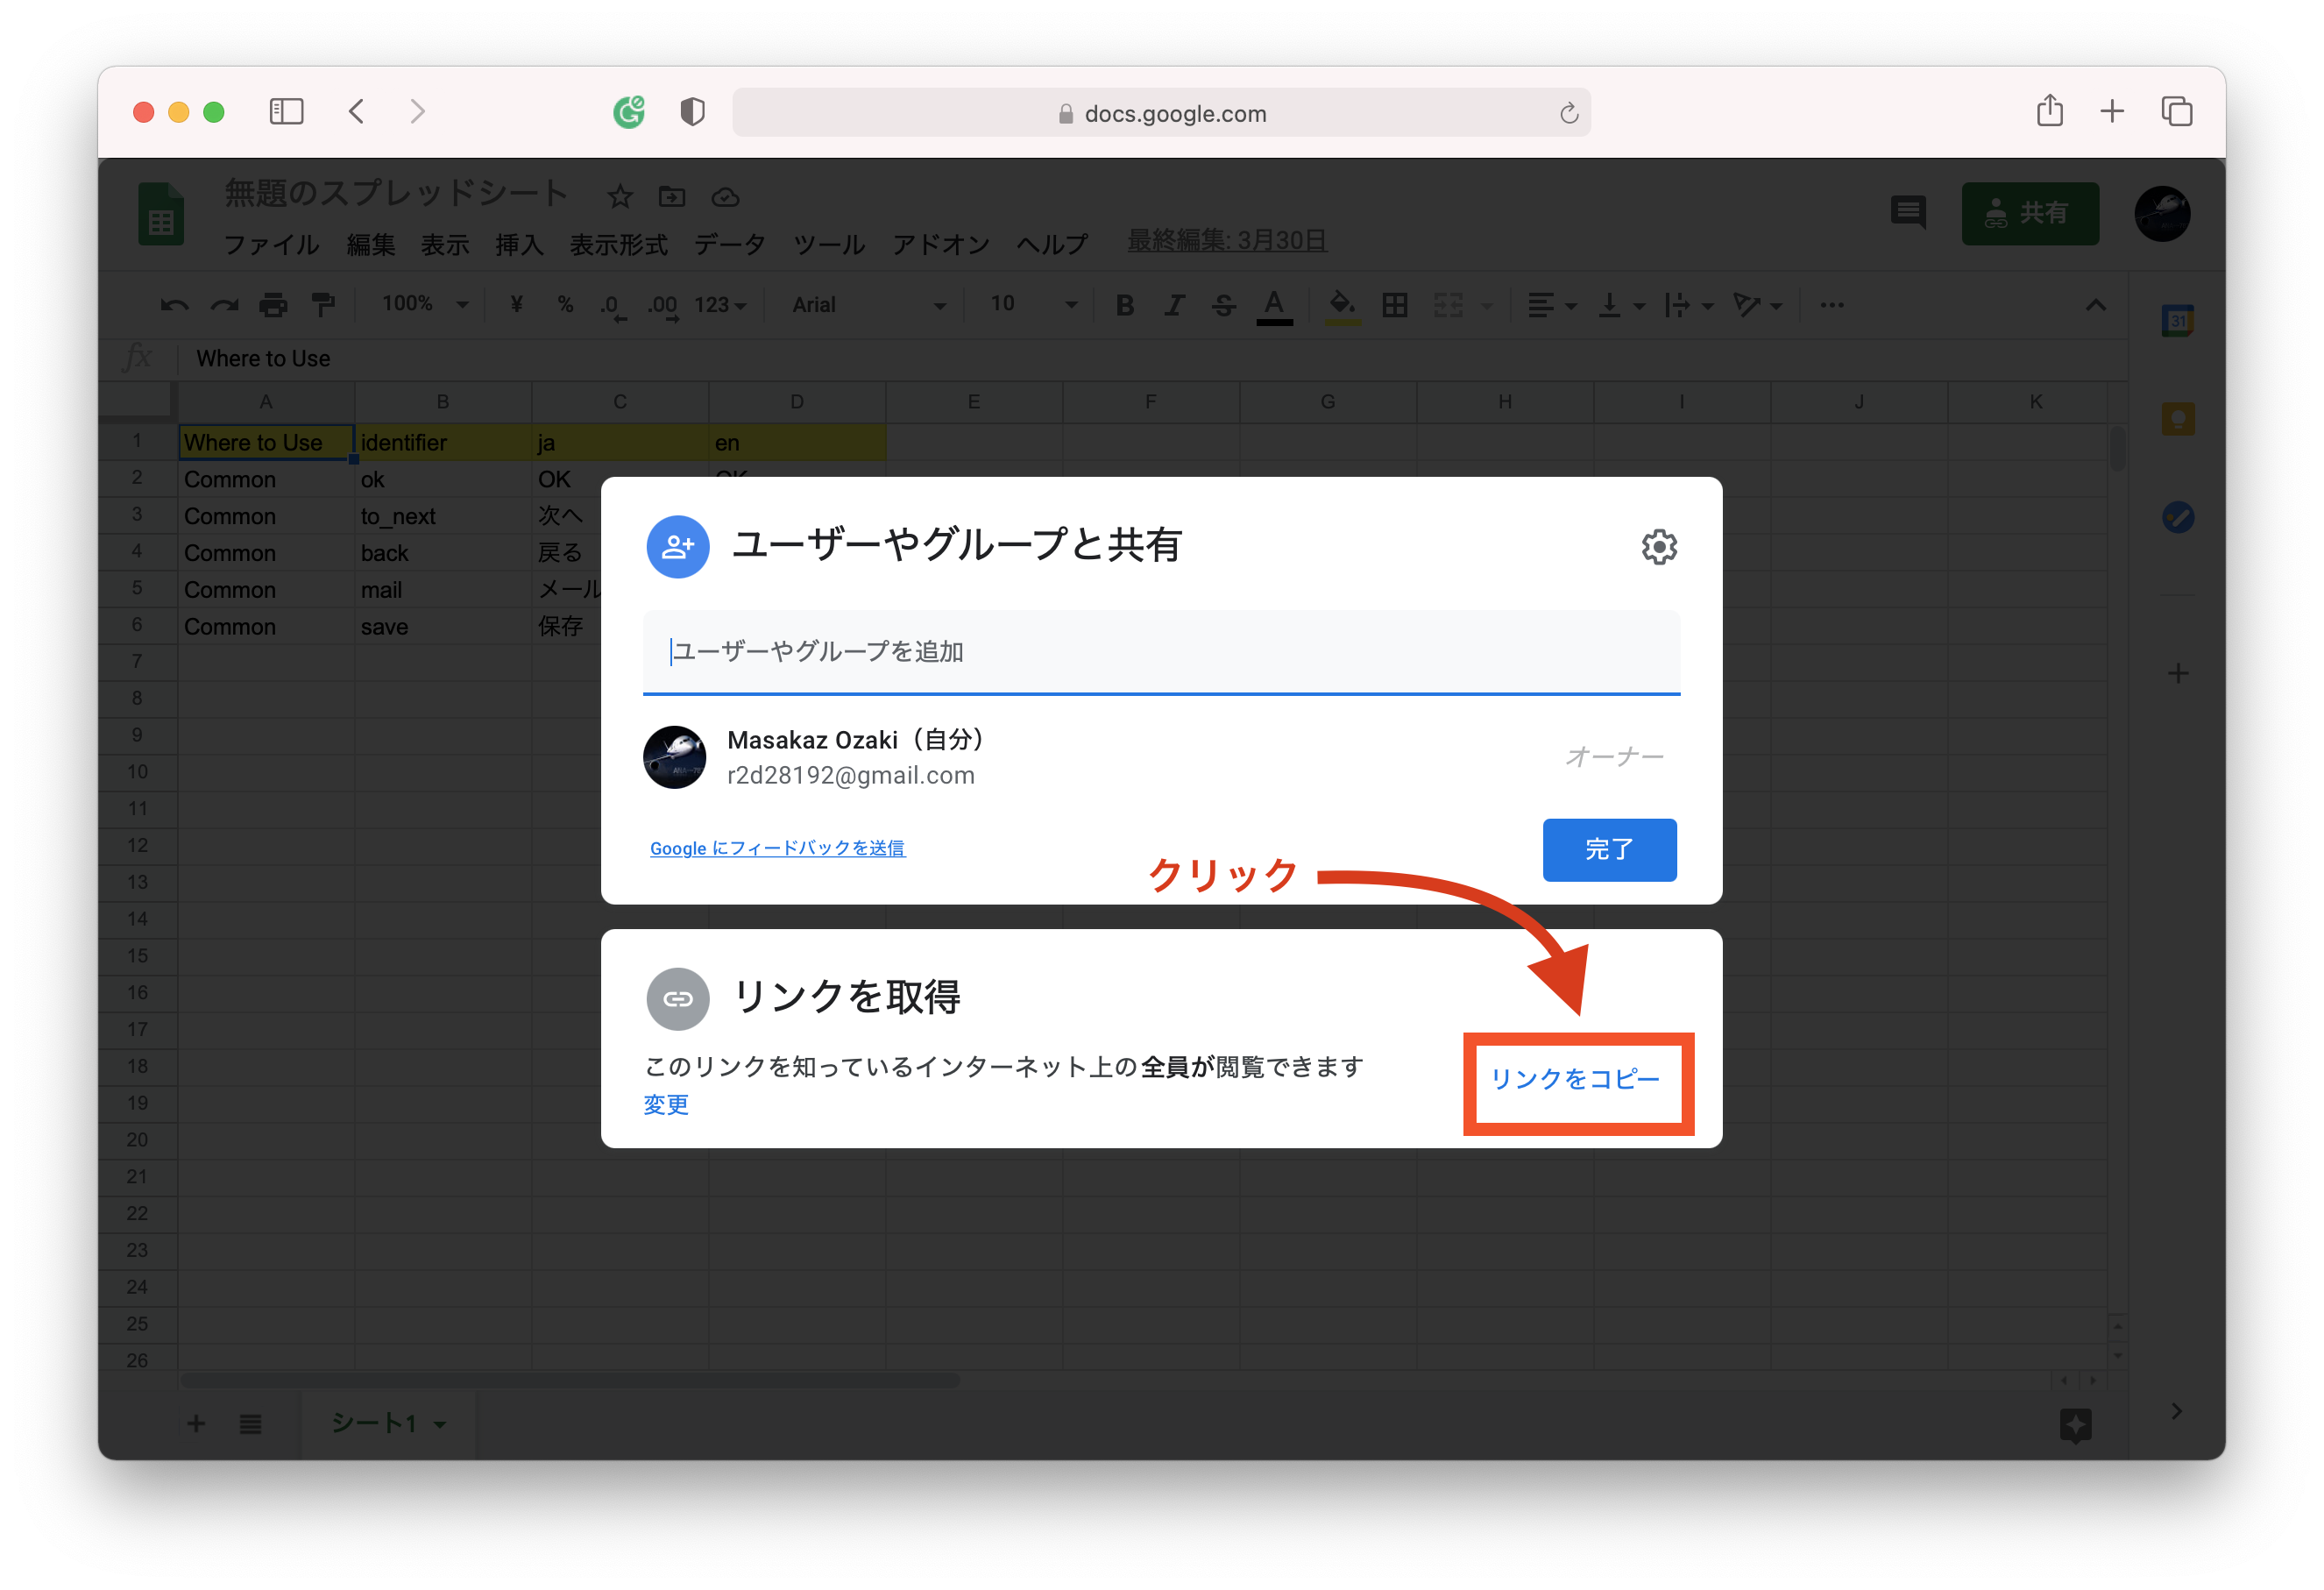Open text color picker
Image resolution: width=2324 pixels, height=1590 pixels.
coord(1274,305)
